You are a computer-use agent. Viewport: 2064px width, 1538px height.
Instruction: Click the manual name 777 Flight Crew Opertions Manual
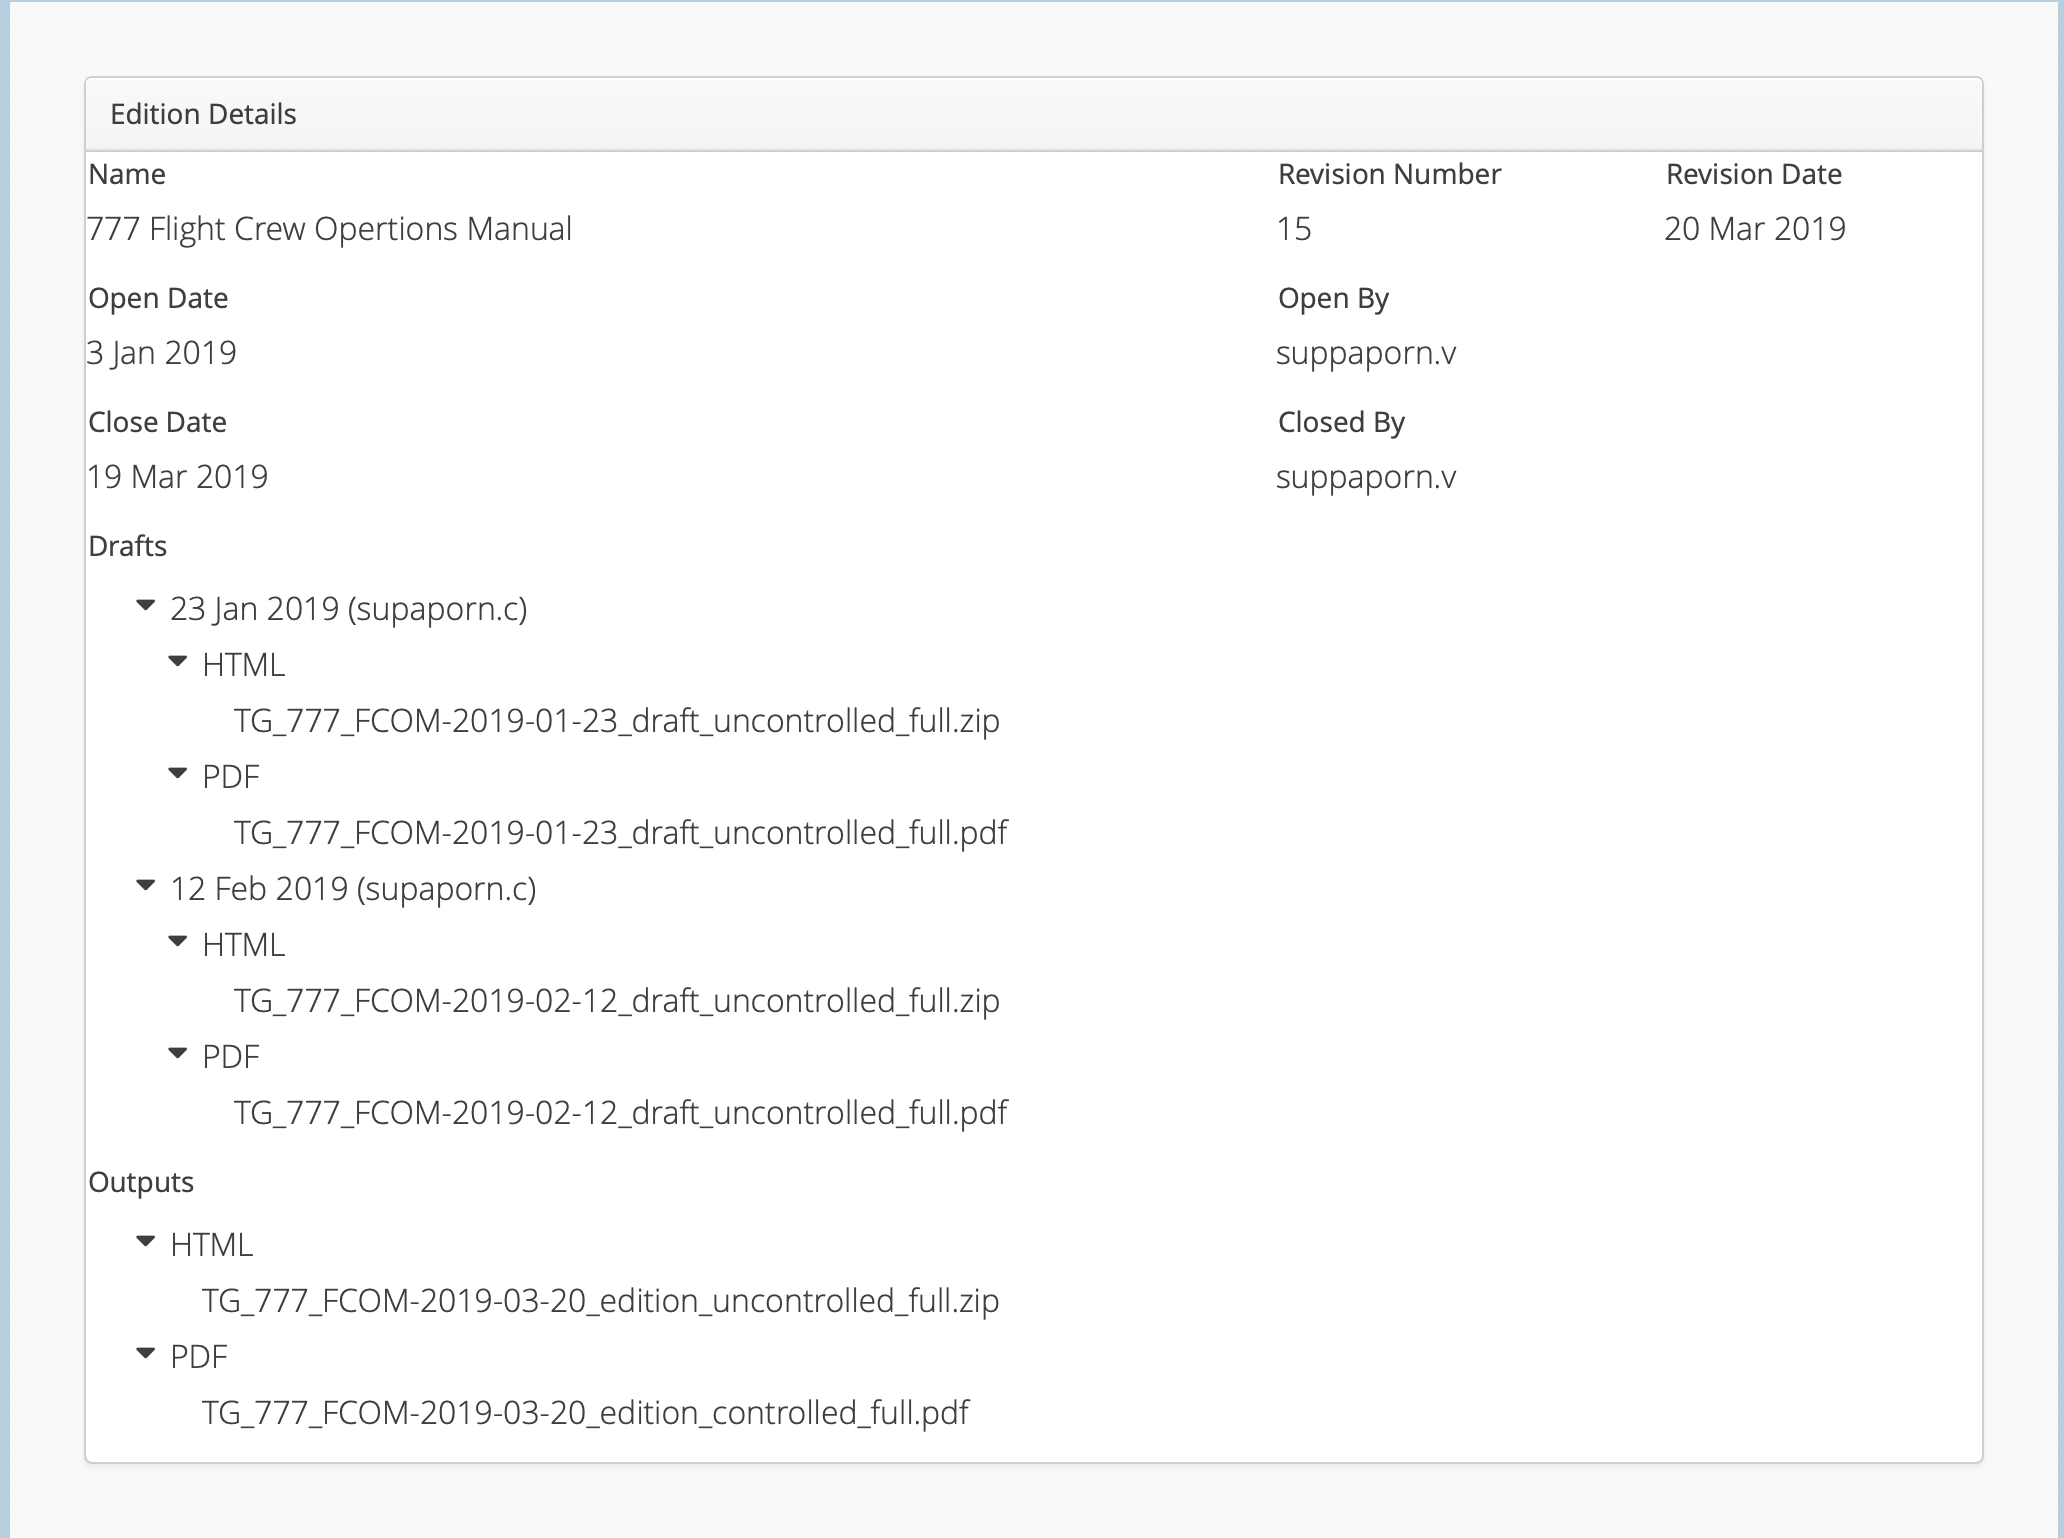coord(330,229)
